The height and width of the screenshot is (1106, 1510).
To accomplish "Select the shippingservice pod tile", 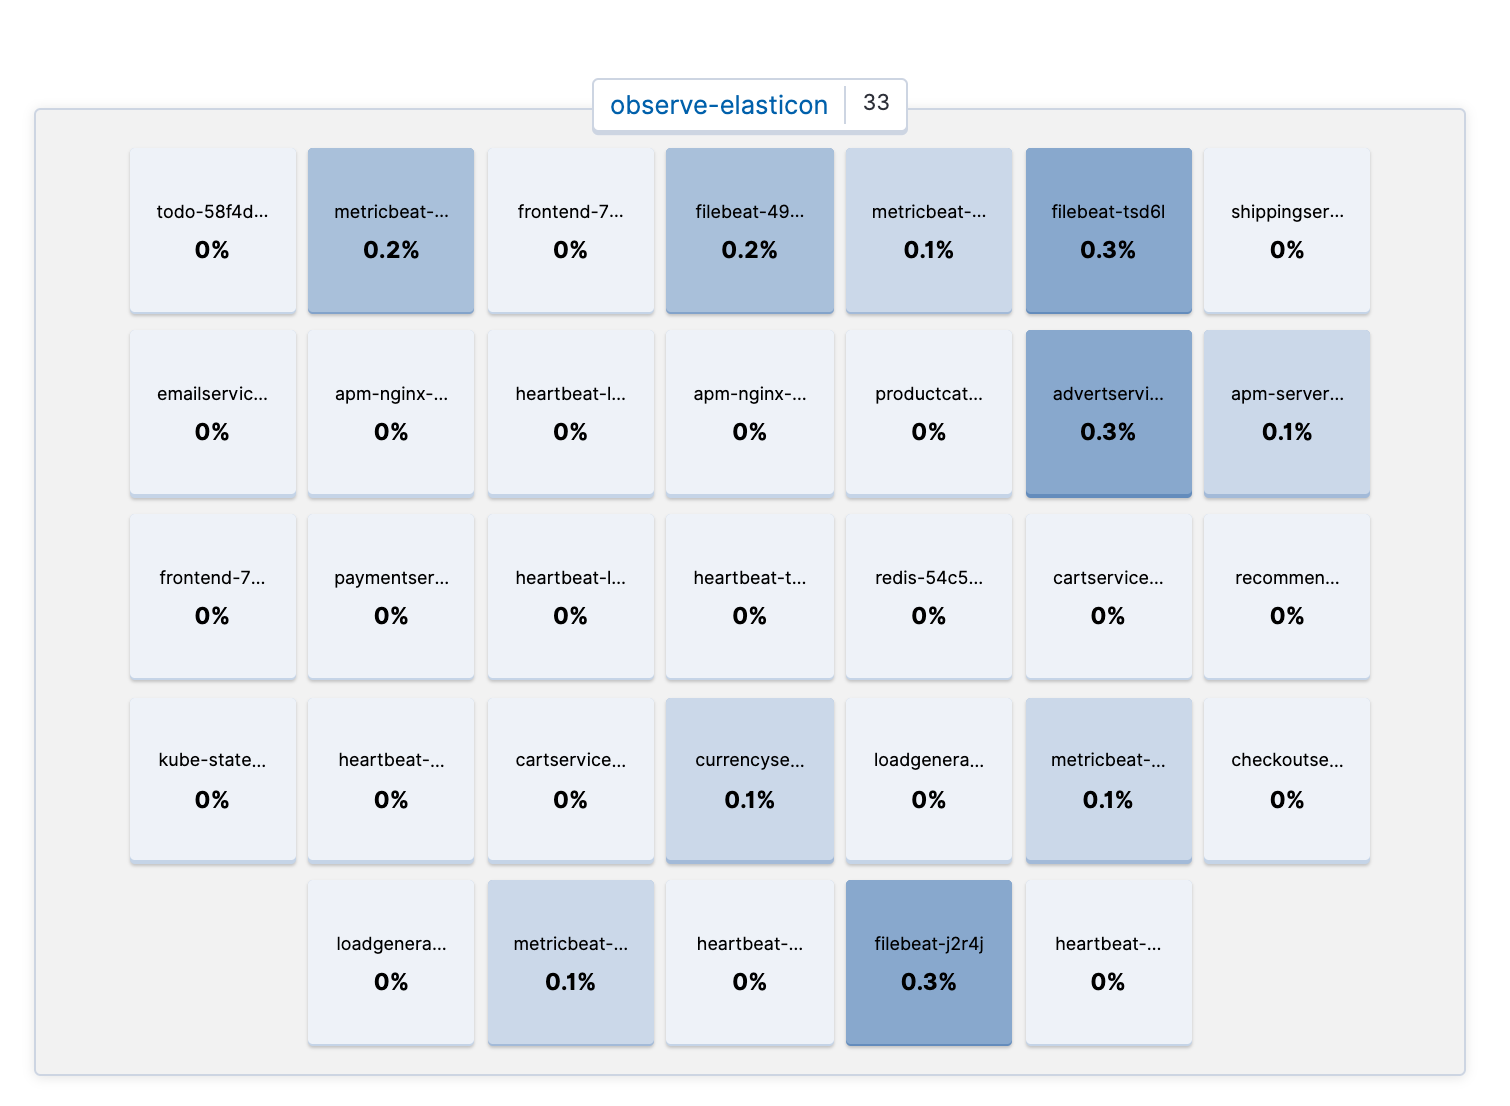I will point(1287,230).
